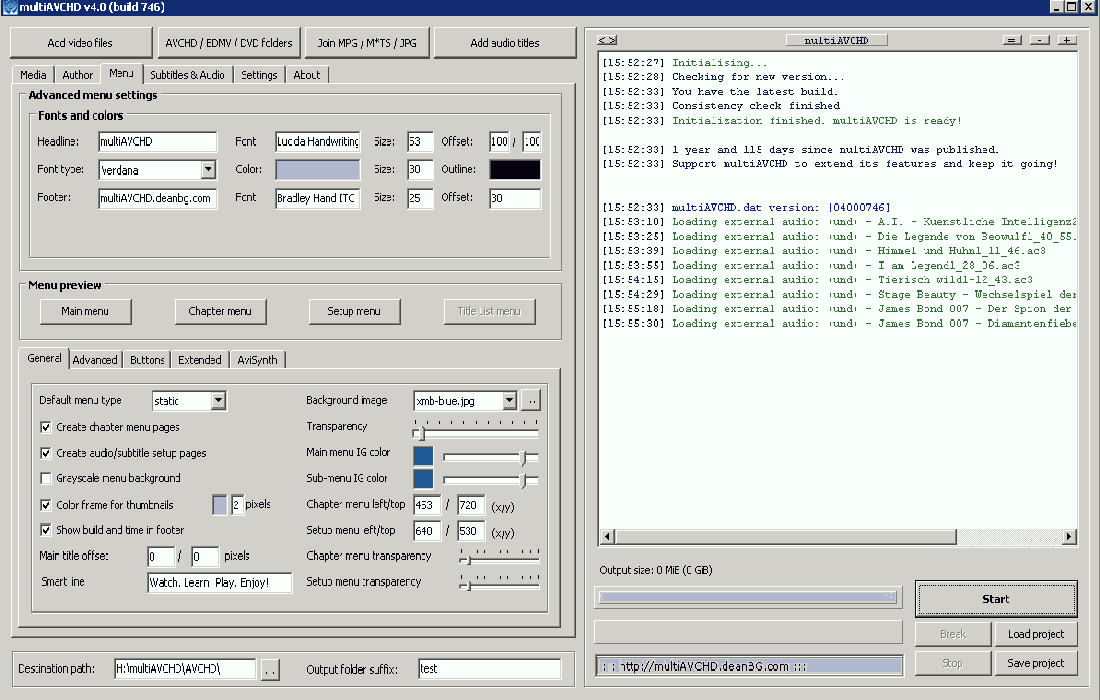Open the destination path browse dialog

(270, 669)
